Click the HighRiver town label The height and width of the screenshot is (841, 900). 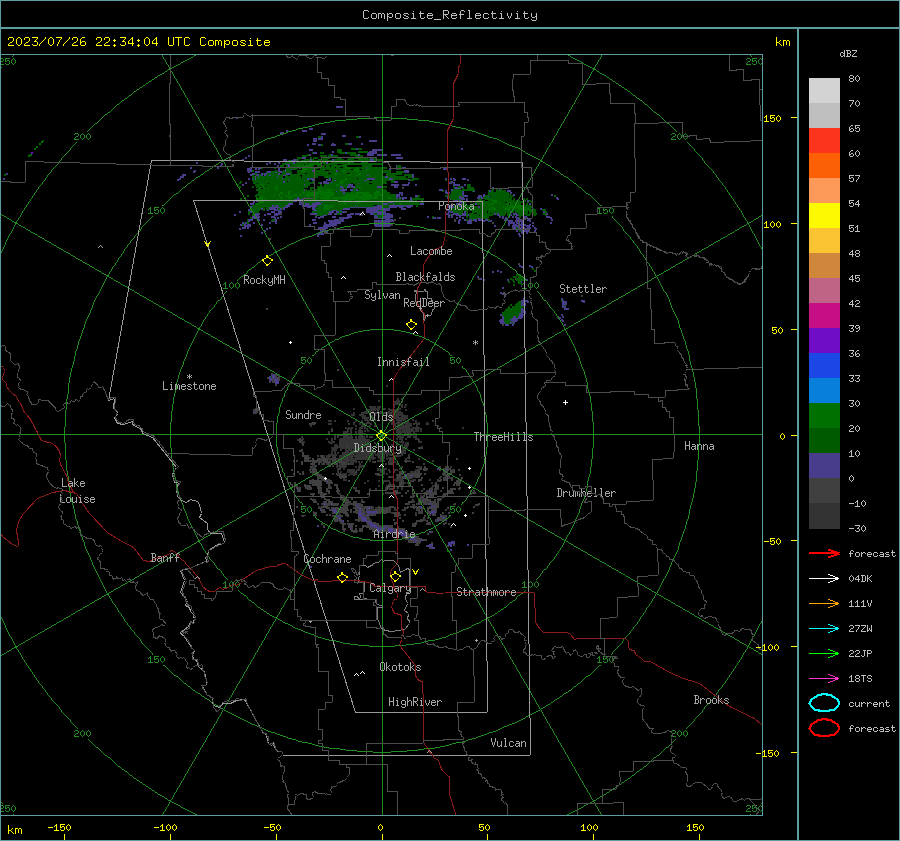[415, 702]
